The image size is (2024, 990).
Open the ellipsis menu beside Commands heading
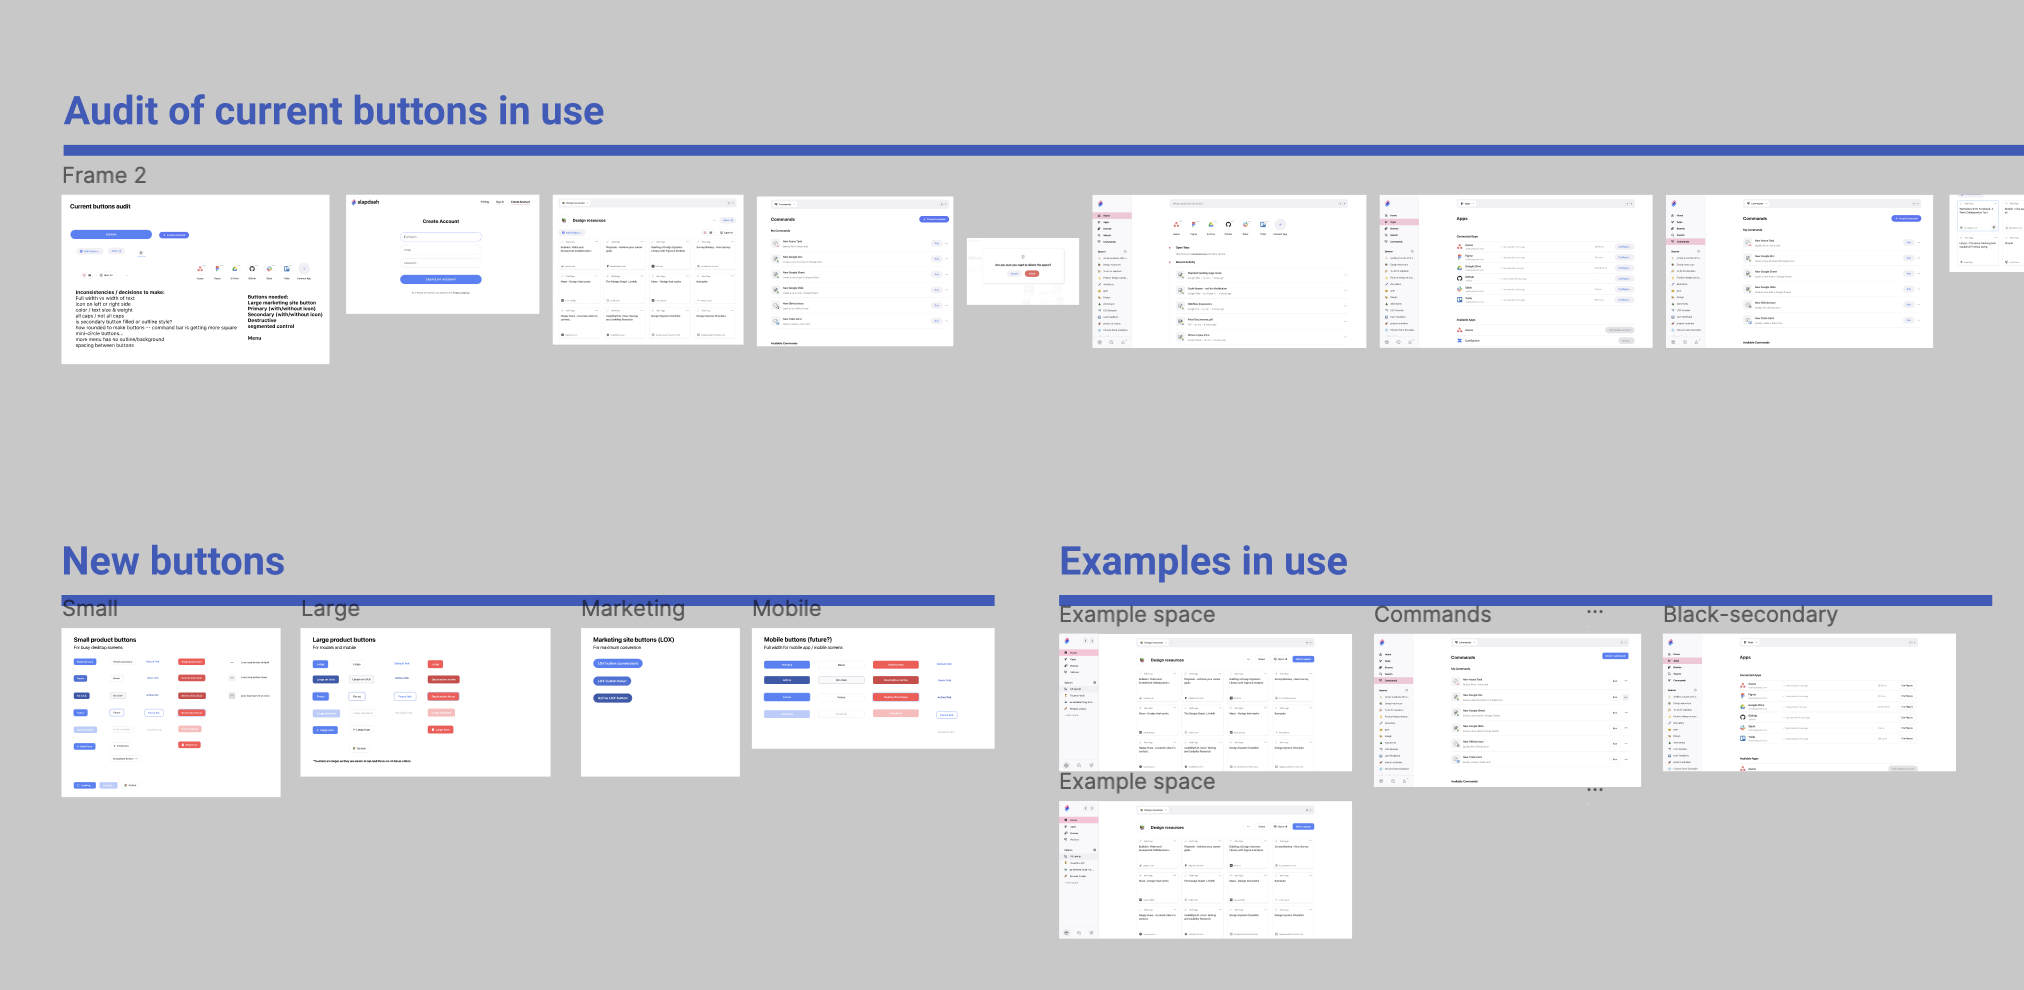point(1594,611)
